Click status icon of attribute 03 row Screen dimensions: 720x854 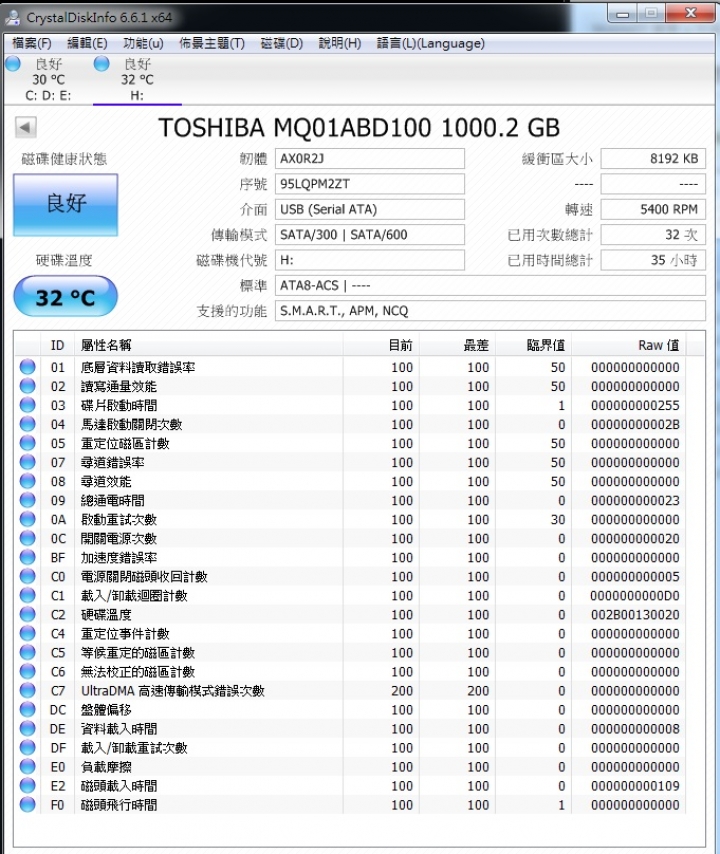point(27,405)
